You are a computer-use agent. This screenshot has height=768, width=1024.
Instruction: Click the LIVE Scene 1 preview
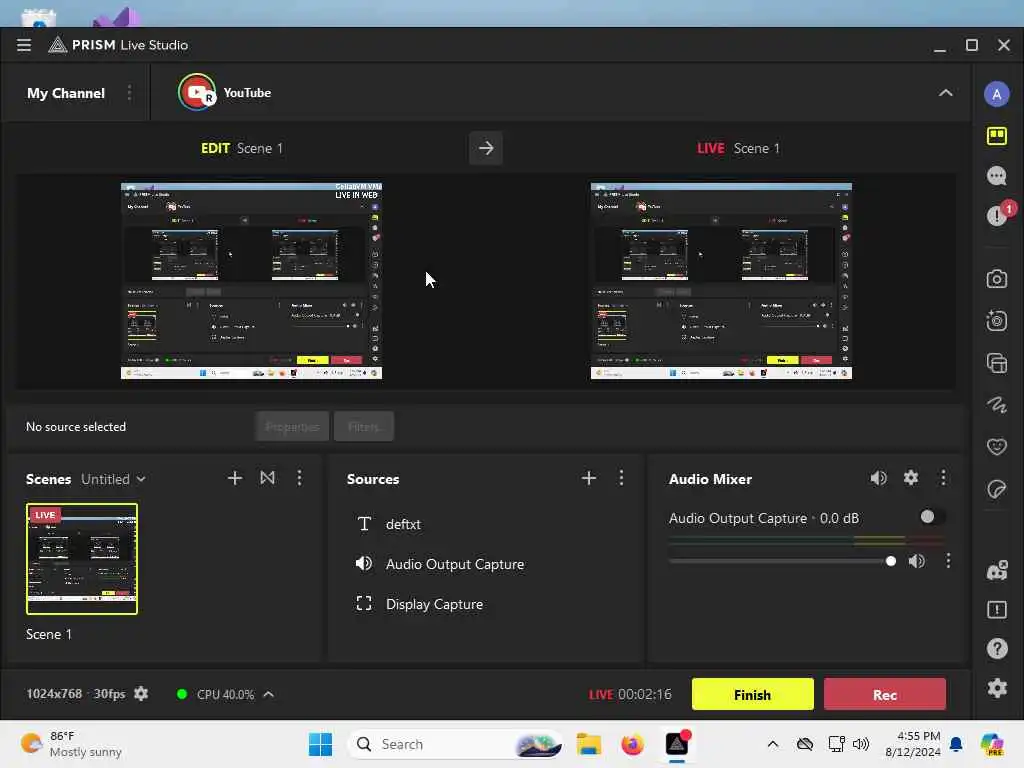721,281
